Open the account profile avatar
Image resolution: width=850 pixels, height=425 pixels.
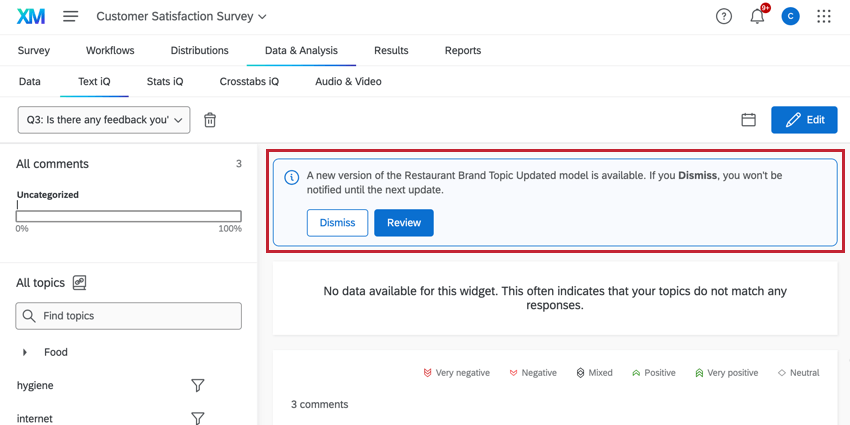tap(790, 16)
